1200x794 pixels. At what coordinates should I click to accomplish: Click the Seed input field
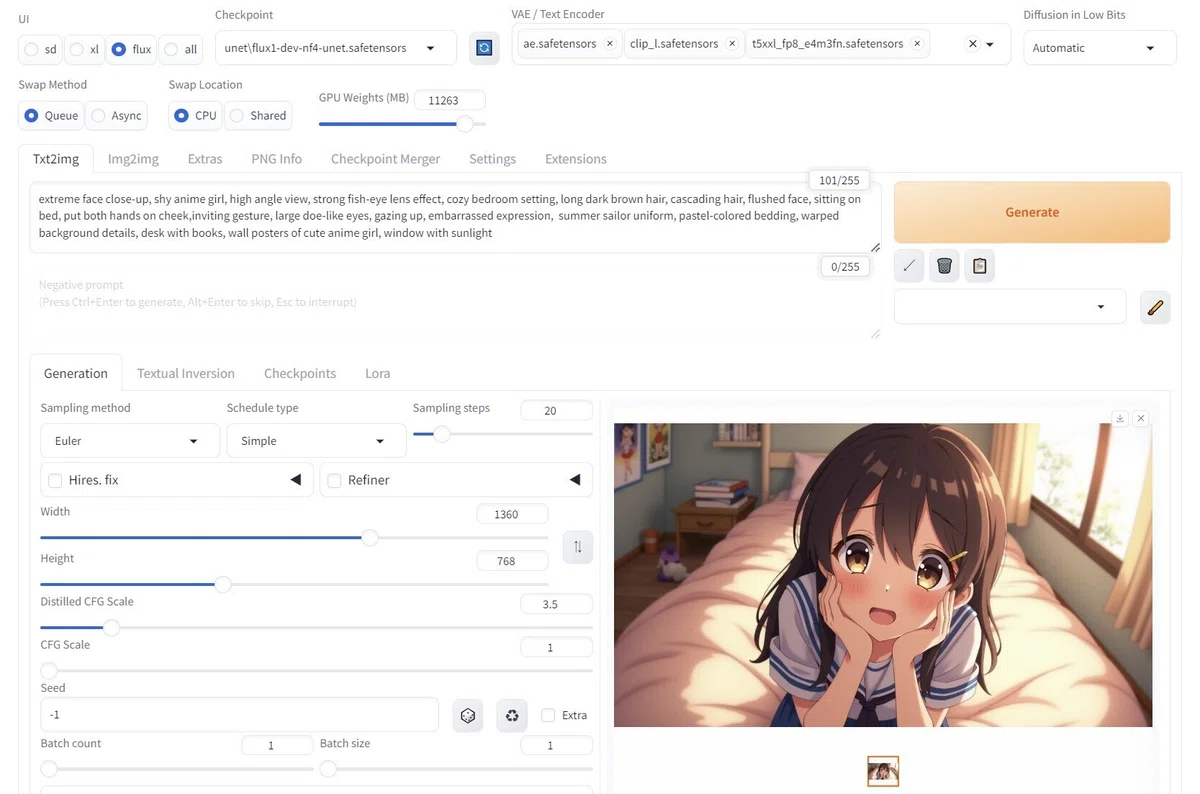point(240,715)
